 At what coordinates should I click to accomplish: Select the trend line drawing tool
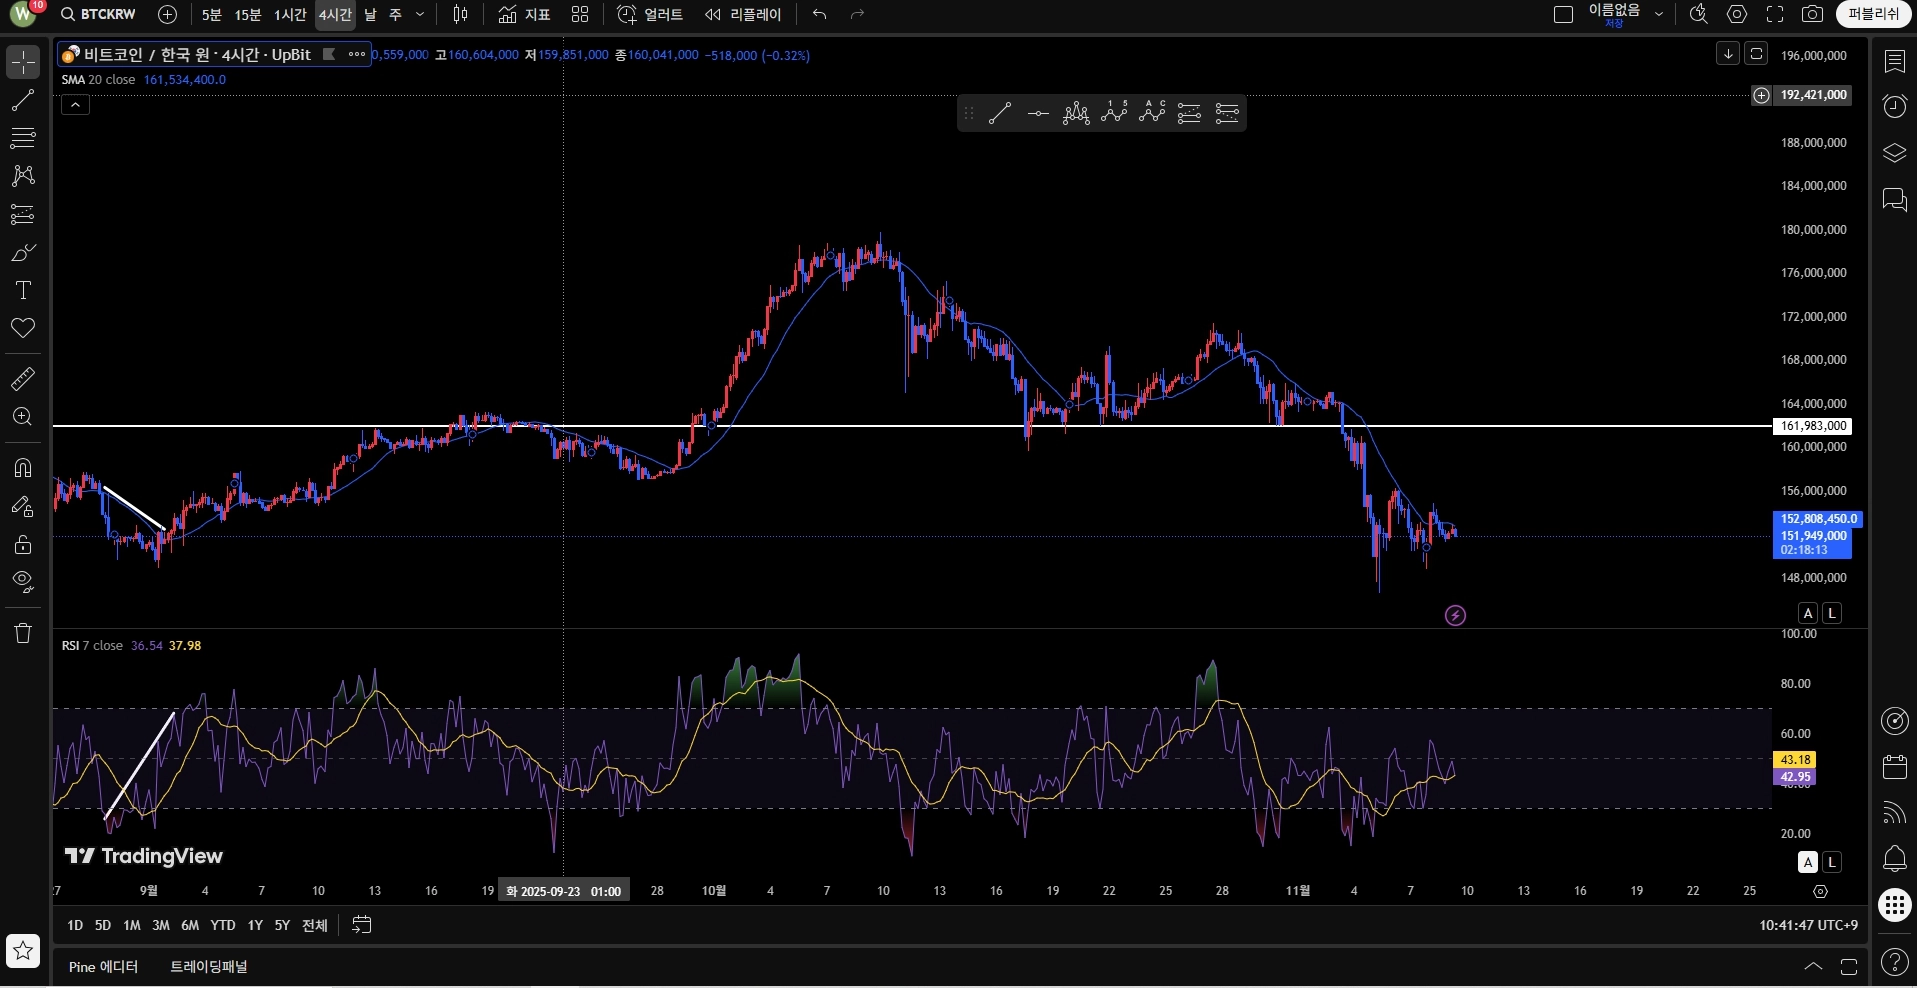pos(22,100)
